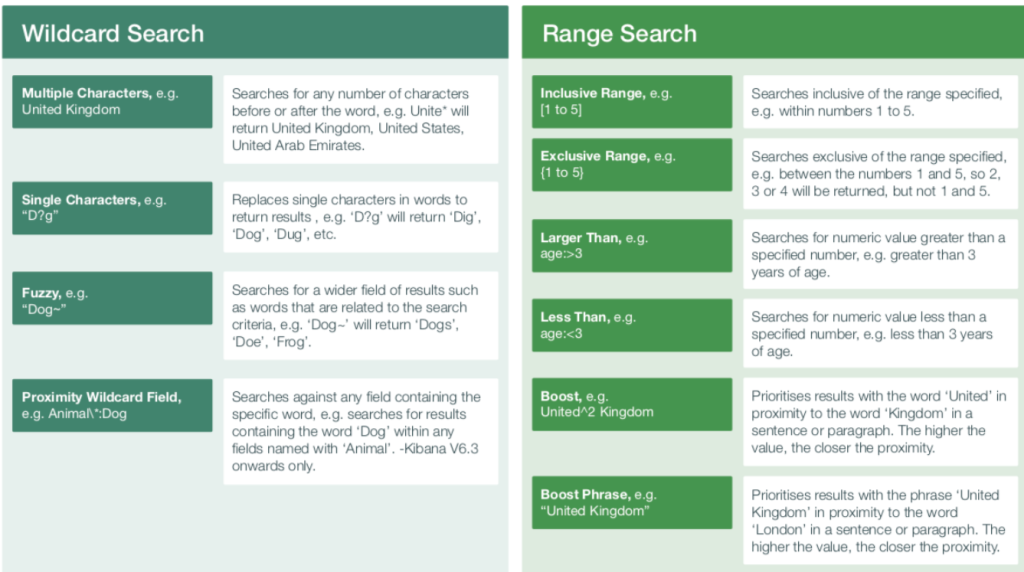The image size is (1024, 572).
Task: Click the Inclusive Range label box
Action: click(631, 101)
